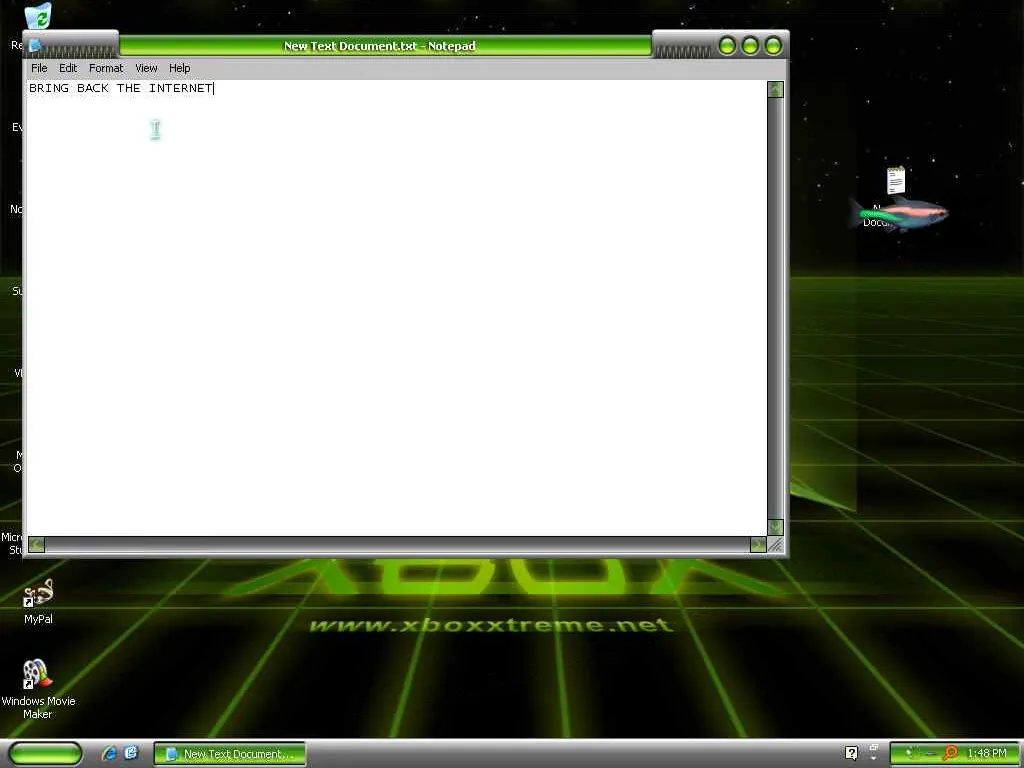This screenshot has height=768, width=1024.
Task: Minimize the Notepad window
Action: pos(728,46)
